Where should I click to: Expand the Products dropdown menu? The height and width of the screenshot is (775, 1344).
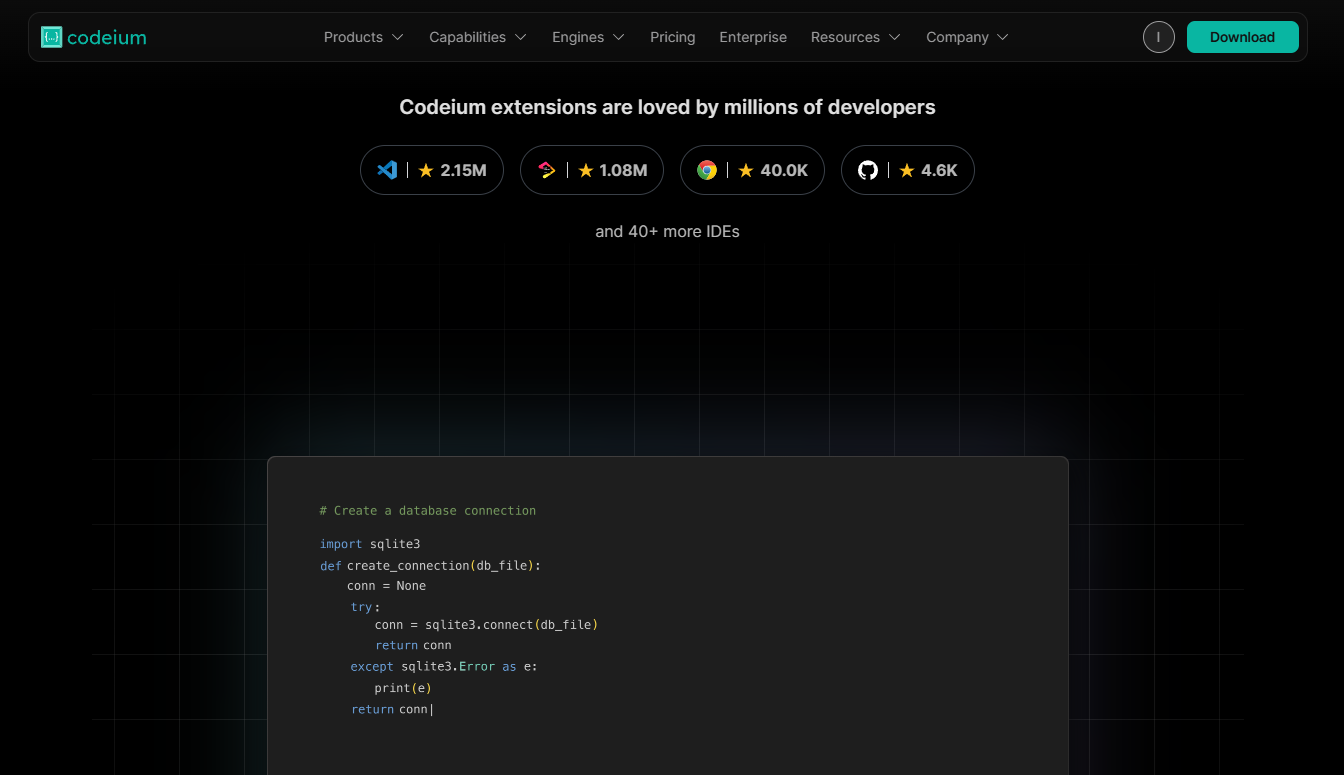[x=364, y=37]
